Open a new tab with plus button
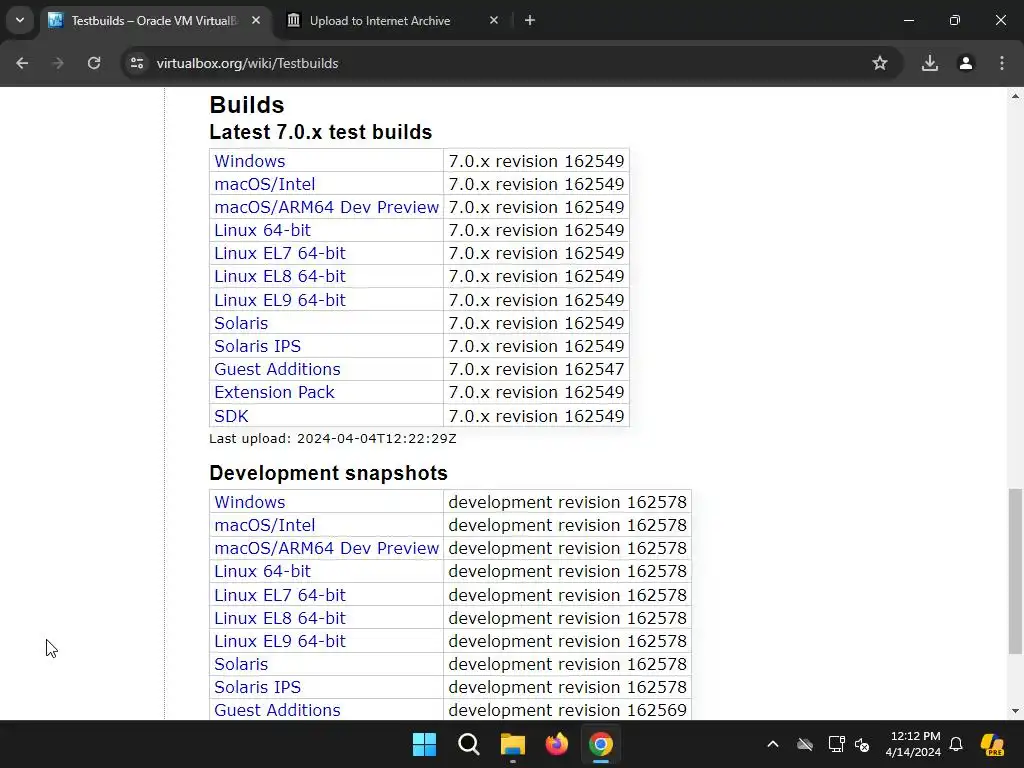The image size is (1024, 768). [x=530, y=21]
